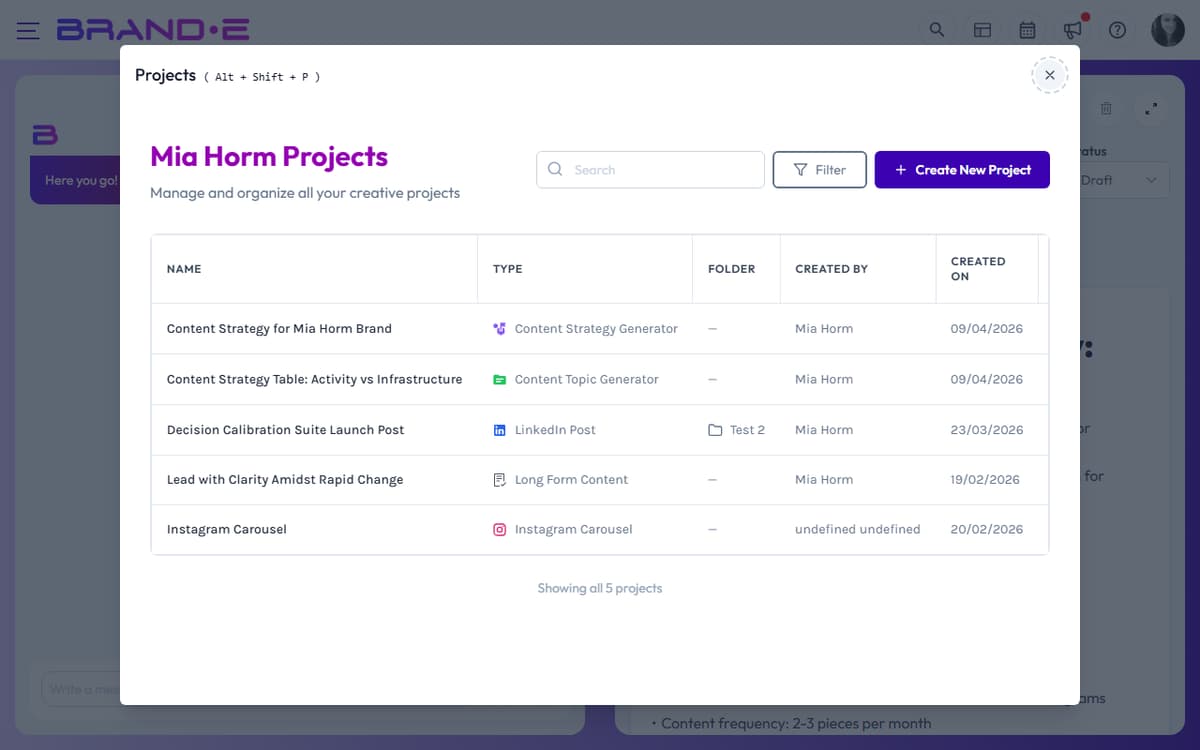Close the Projects dialog
Image resolution: width=1200 pixels, height=750 pixels.
coord(1050,75)
